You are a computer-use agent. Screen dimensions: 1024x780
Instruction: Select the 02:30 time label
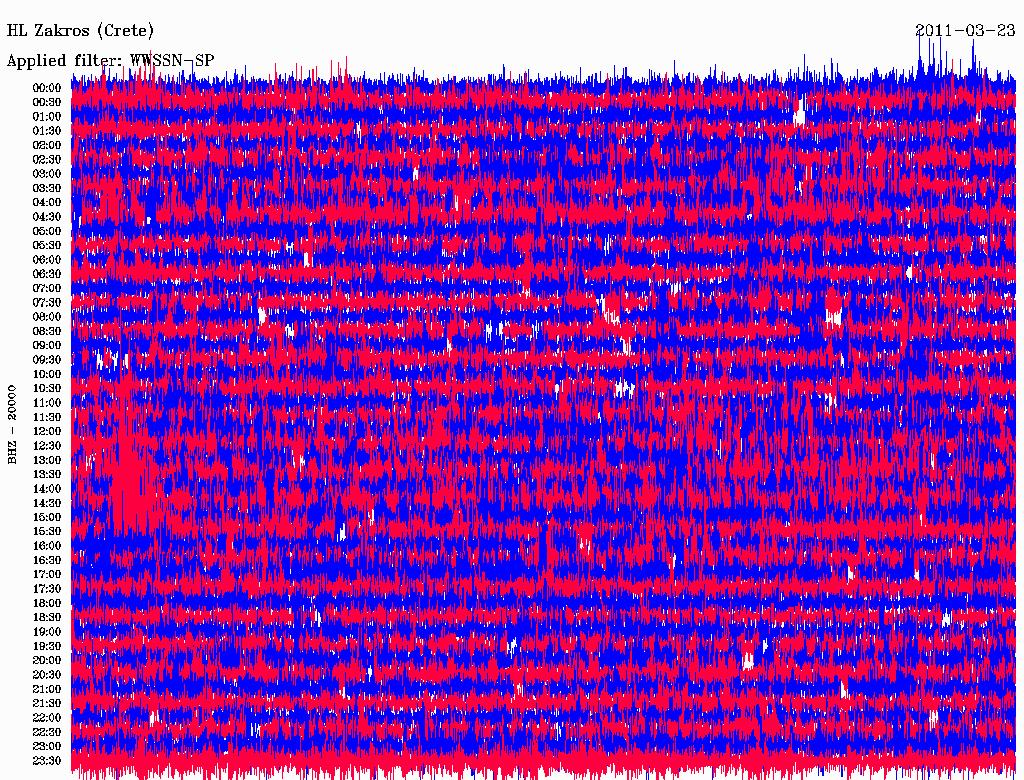(x=47, y=159)
